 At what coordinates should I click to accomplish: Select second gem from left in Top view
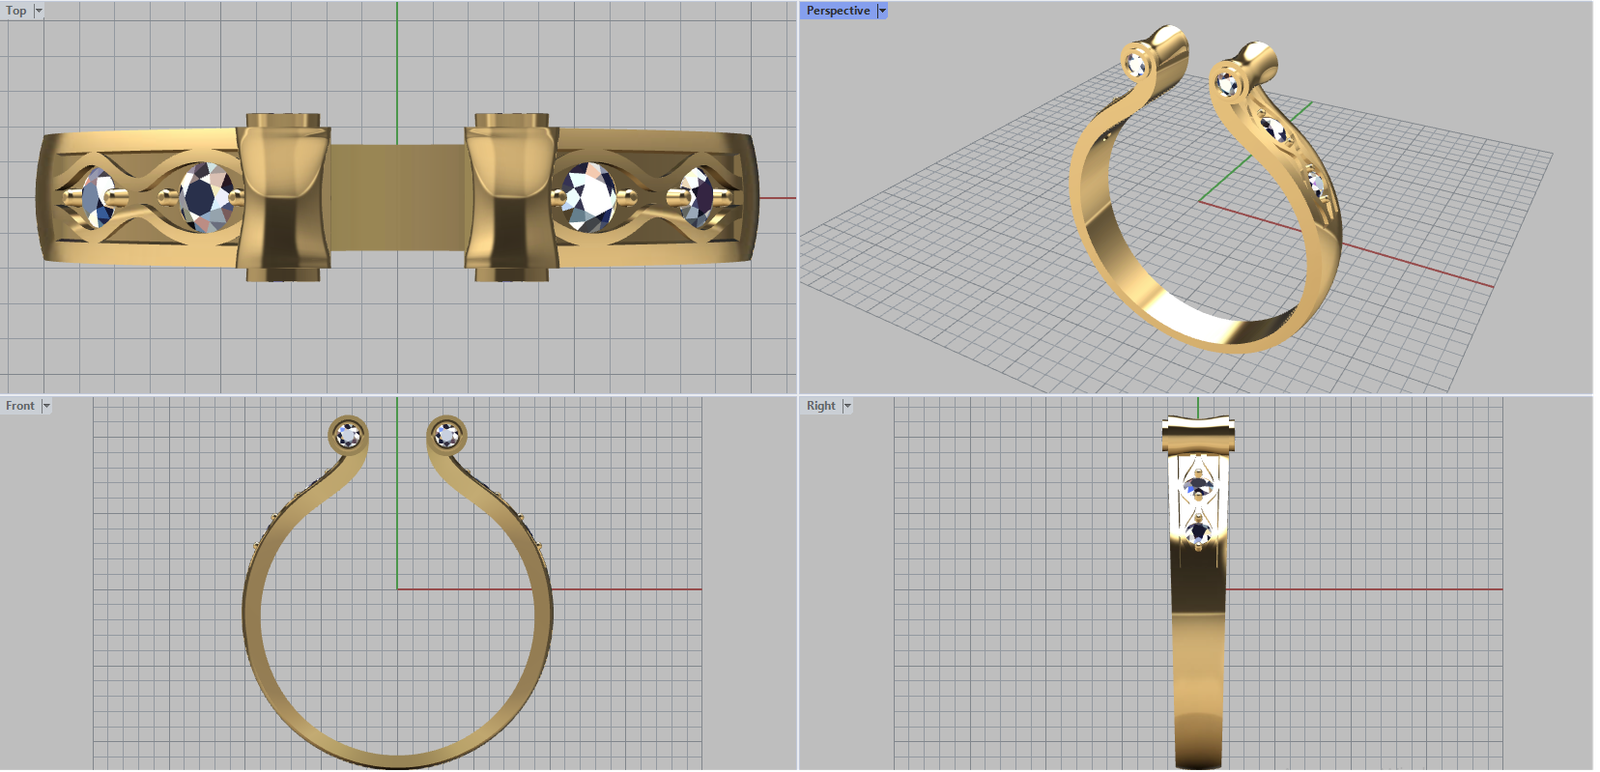tap(207, 197)
